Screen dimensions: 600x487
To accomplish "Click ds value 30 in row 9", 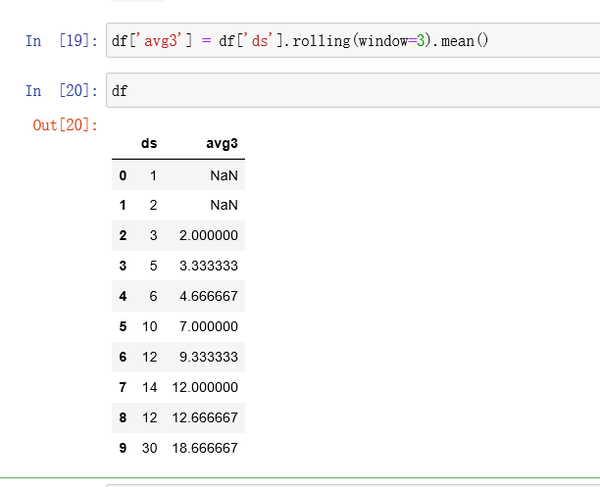I will click(x=150, y=448).
